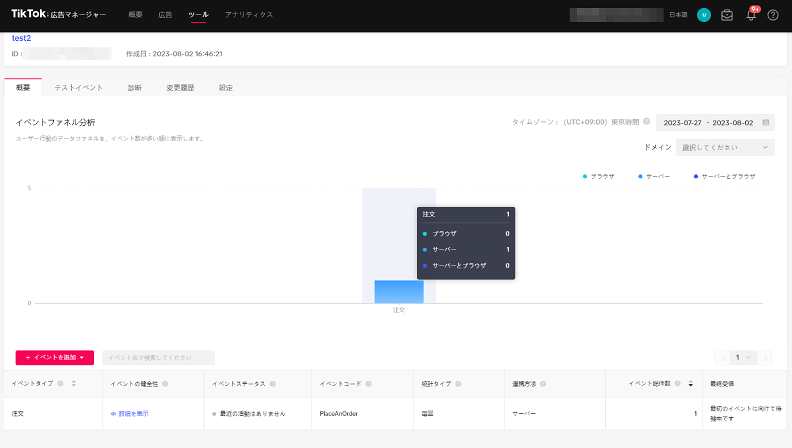This screenshot has width=792, height=448.
Task: Click the calendar icon in date range field
Action: 766,122
